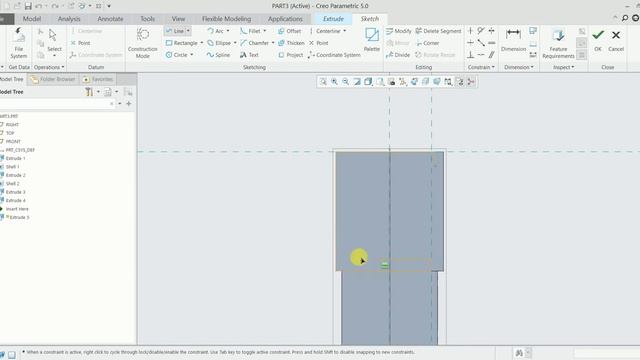Open the sketcher Palette
This screenshot has width=640, height=360.
(x=372, y=40)
